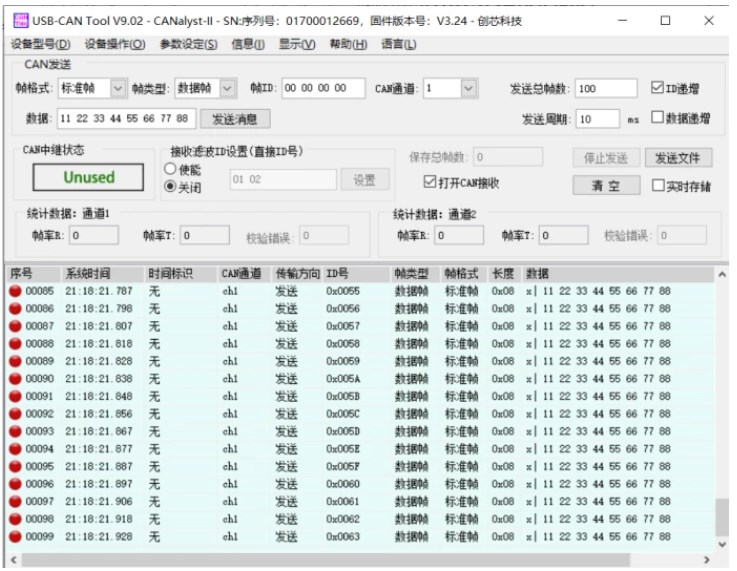The width and height of the screenshot is (737, 571).
Task: Click the red status dot for row 00088
Action: [15, 344]
